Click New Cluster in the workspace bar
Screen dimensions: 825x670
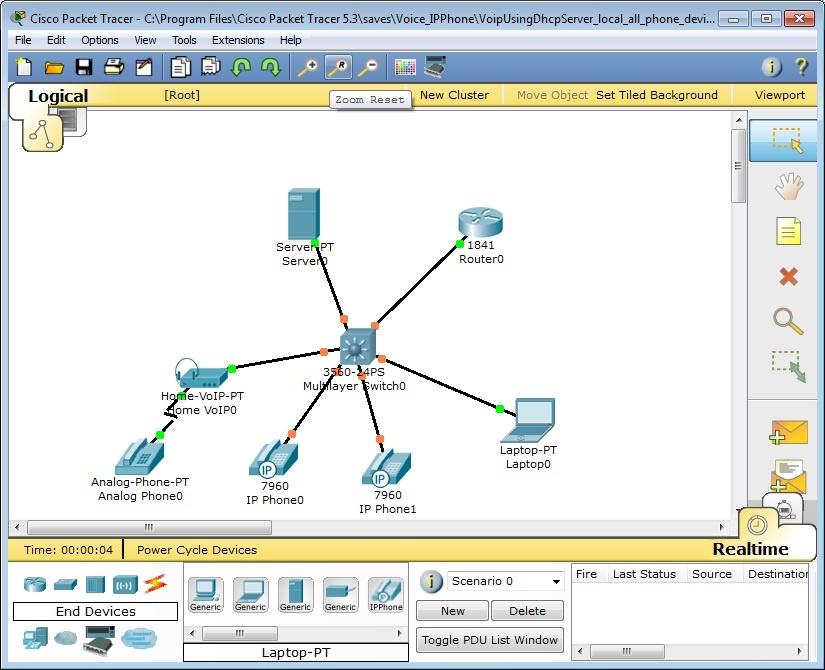455,95
